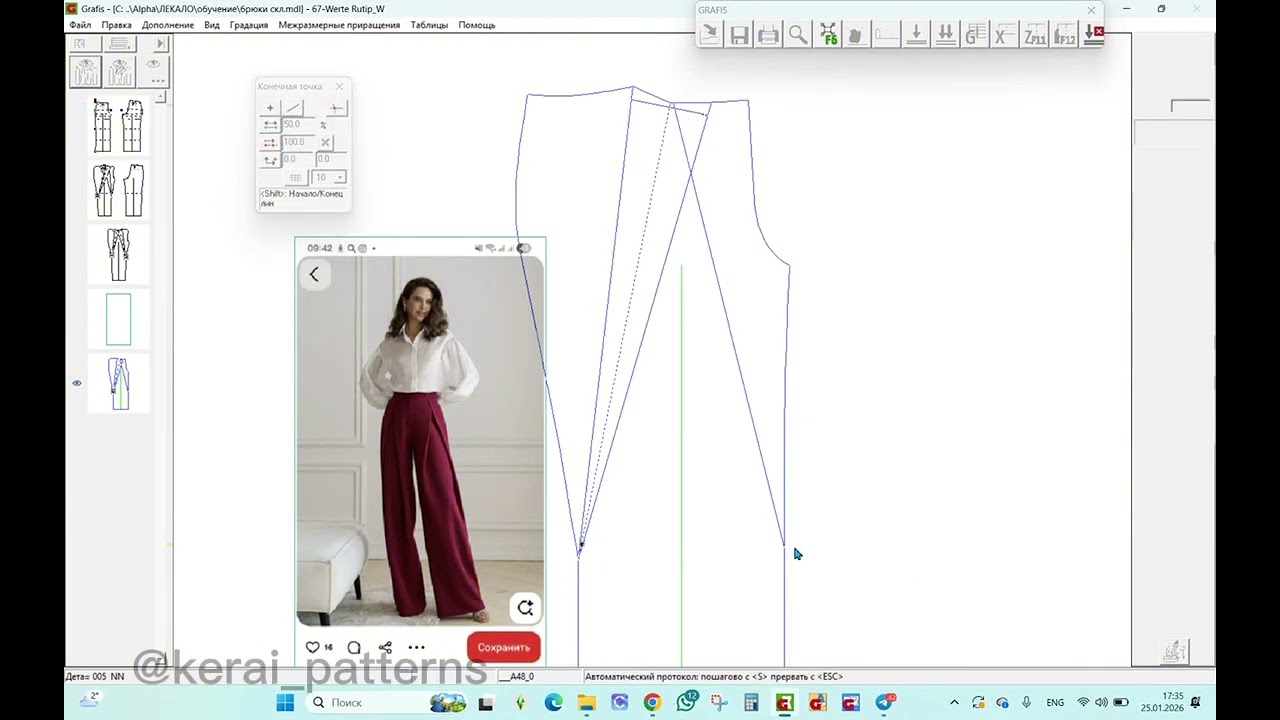Click the Z F11 icon
The height and width of the screenshot is (720, 1280).
[x=1034, y=35]
